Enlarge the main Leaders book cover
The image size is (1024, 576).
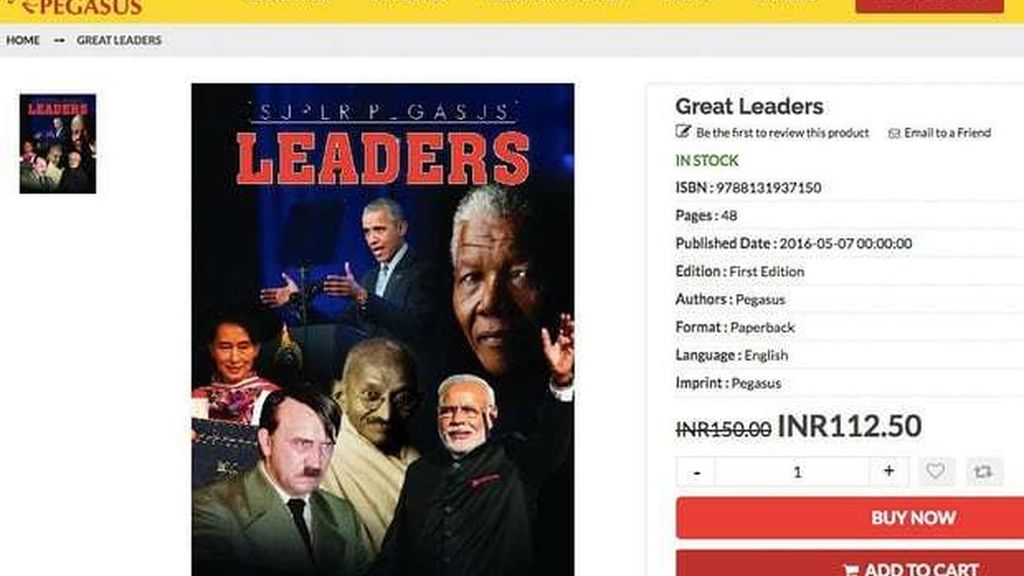click(x=383, y=329)
